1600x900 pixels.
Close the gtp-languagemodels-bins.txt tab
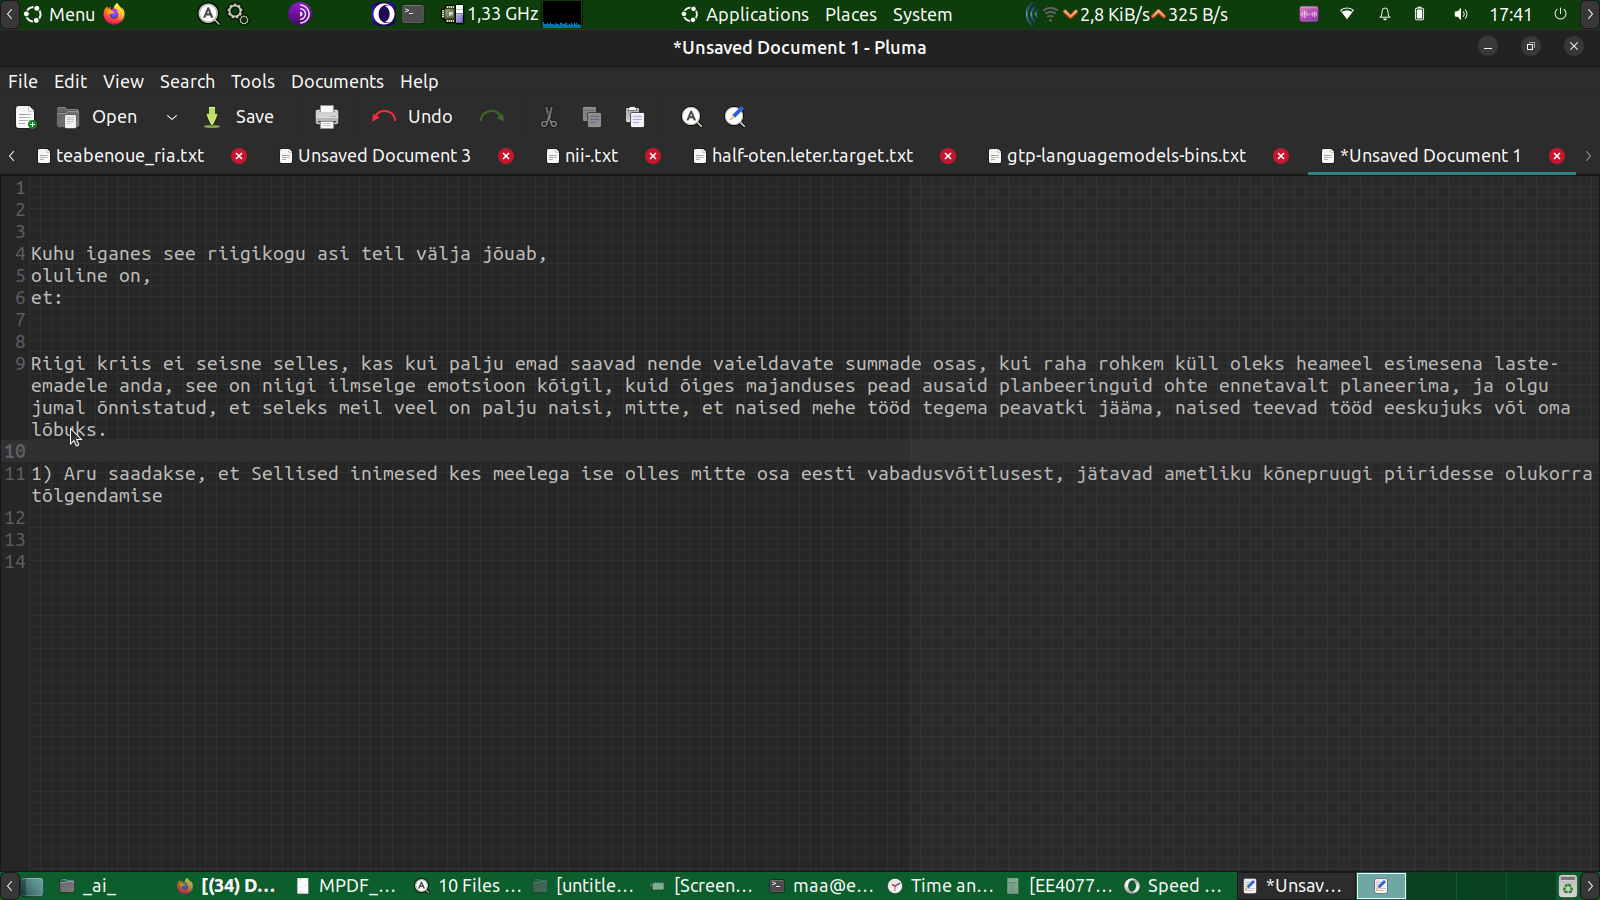pyautogui.click(x=1281, y=156)
